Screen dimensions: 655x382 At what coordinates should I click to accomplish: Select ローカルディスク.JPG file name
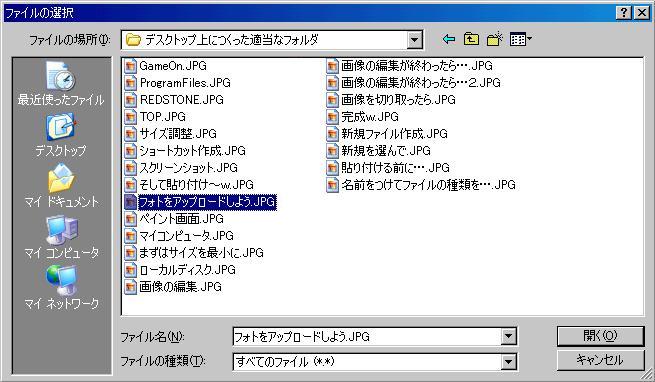tap(187, 270)
